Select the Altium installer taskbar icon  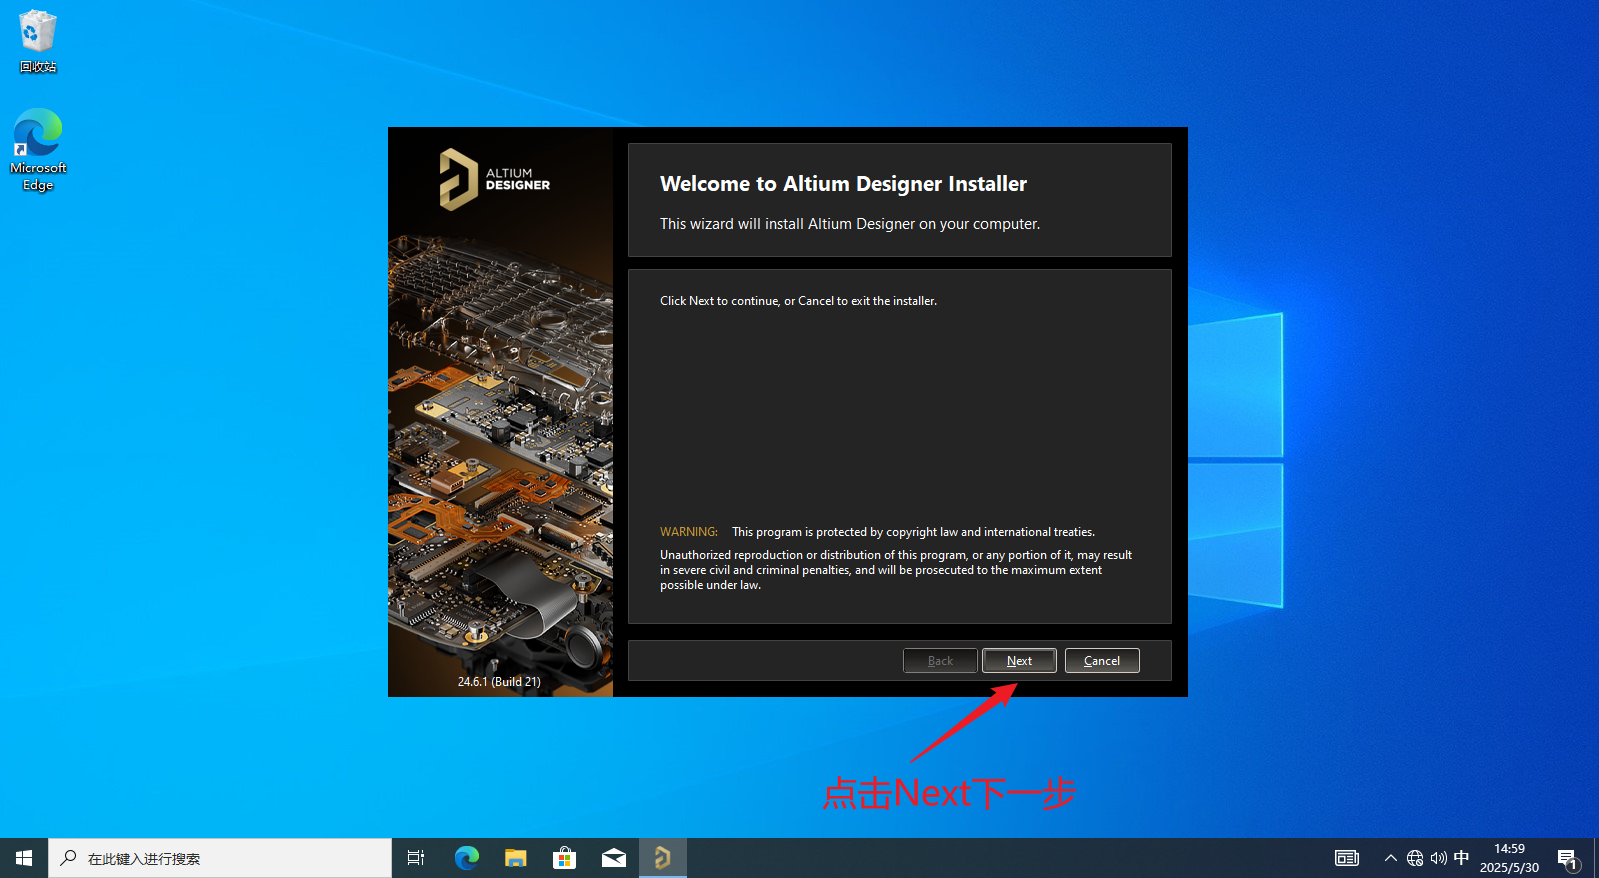tap(662, 858)
